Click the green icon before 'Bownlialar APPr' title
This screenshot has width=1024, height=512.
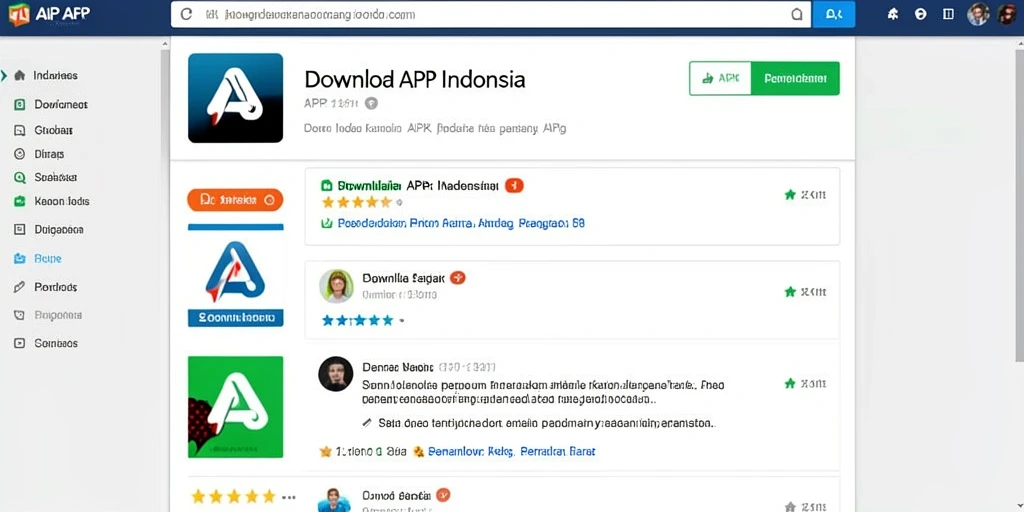(327, 185)
